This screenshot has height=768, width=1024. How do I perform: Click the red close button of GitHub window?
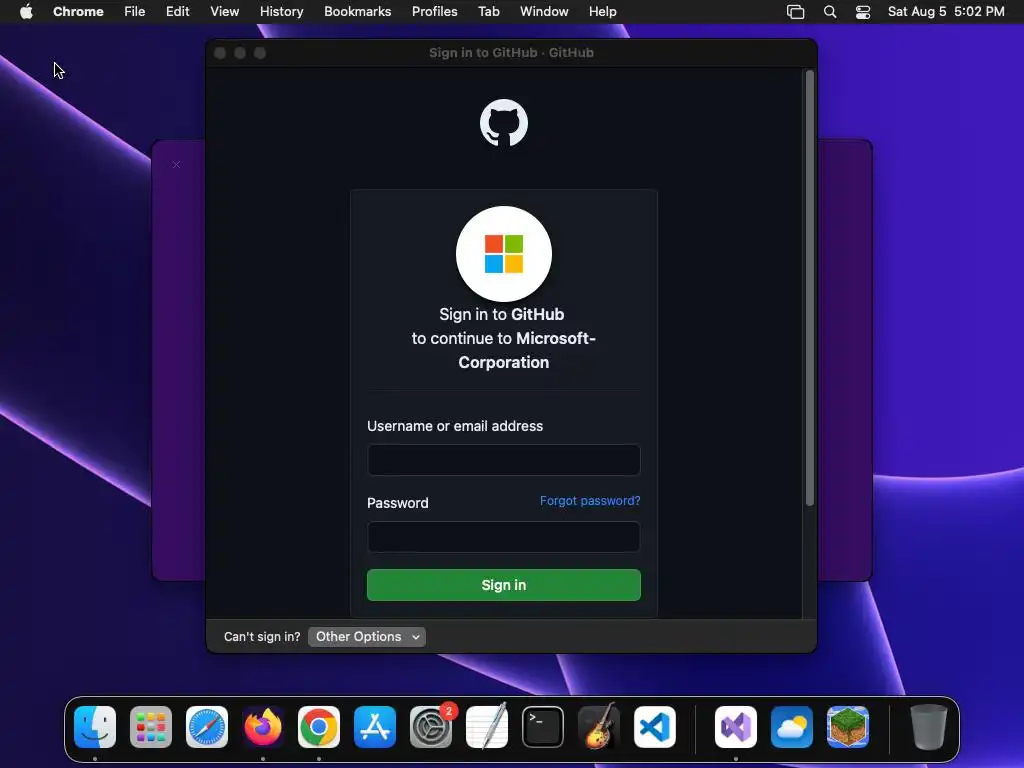pos(220,53)
